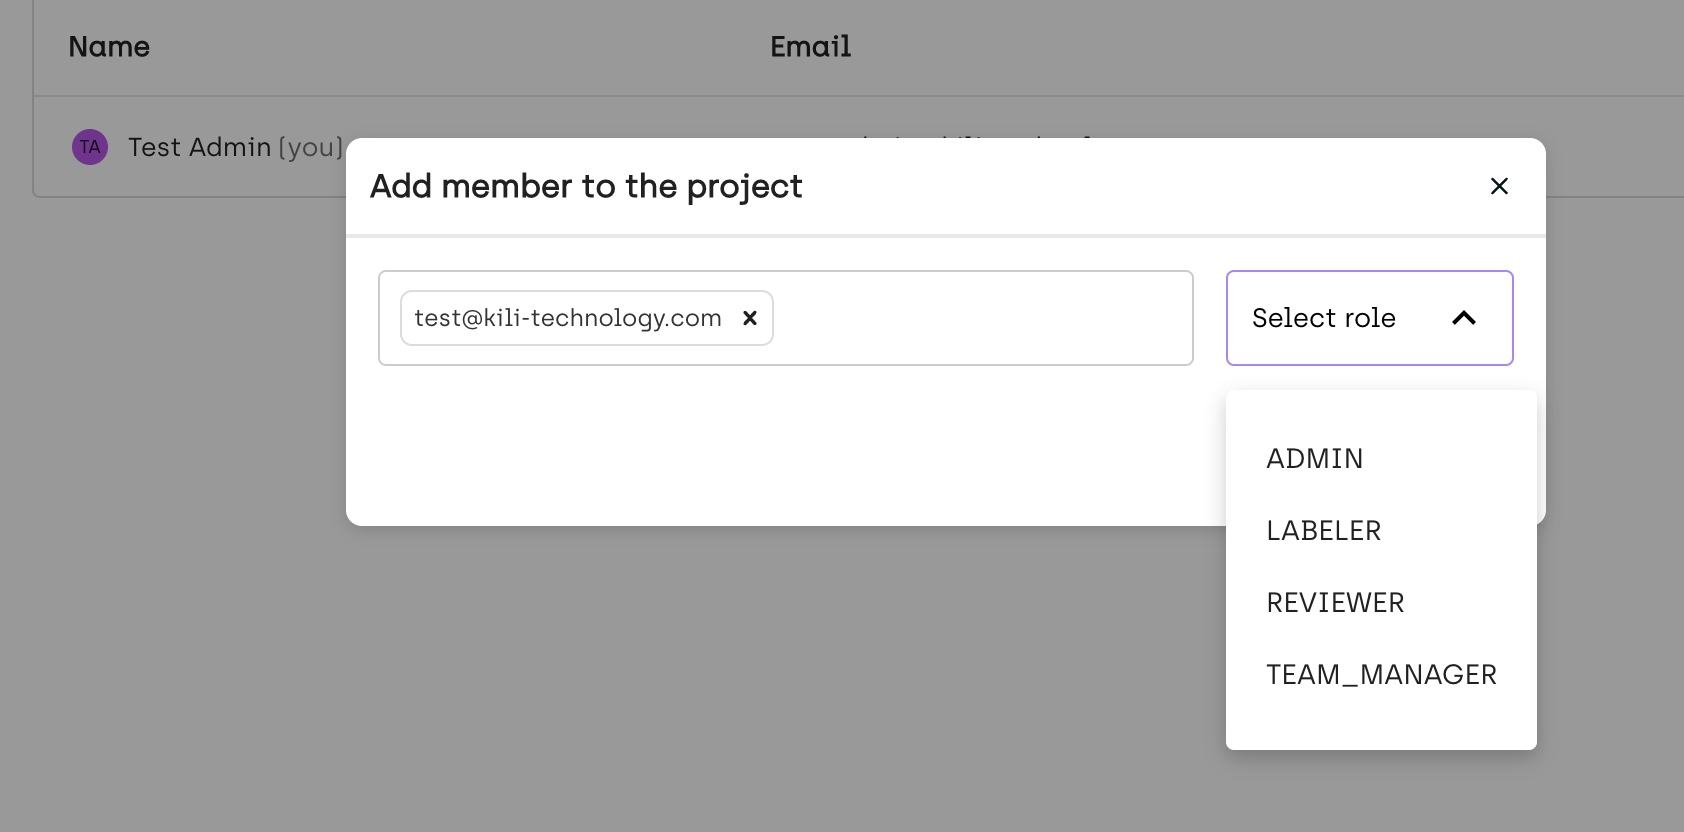Sort by the Email column header
Viewport: 1684px width, 832px height.
pos(811,47)
